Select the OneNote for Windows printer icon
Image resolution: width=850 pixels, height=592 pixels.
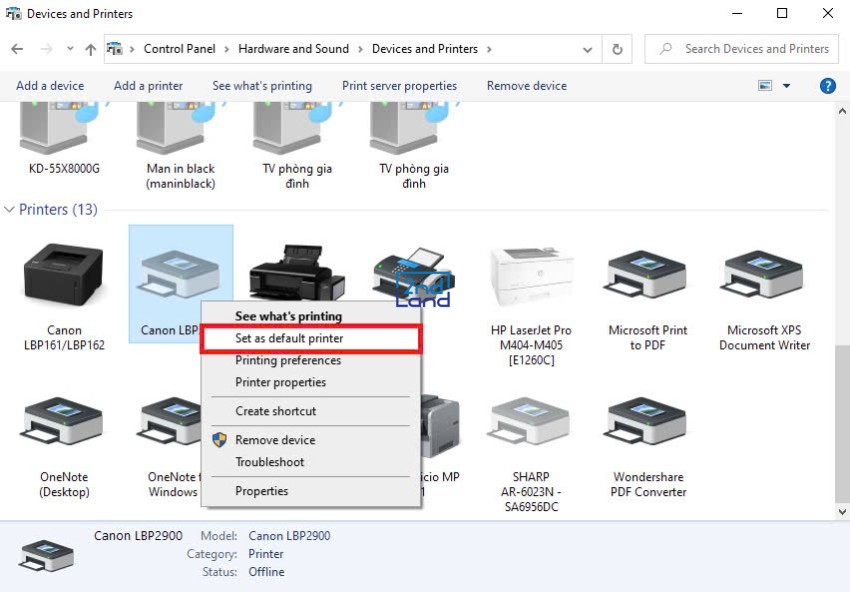point(169,421)
